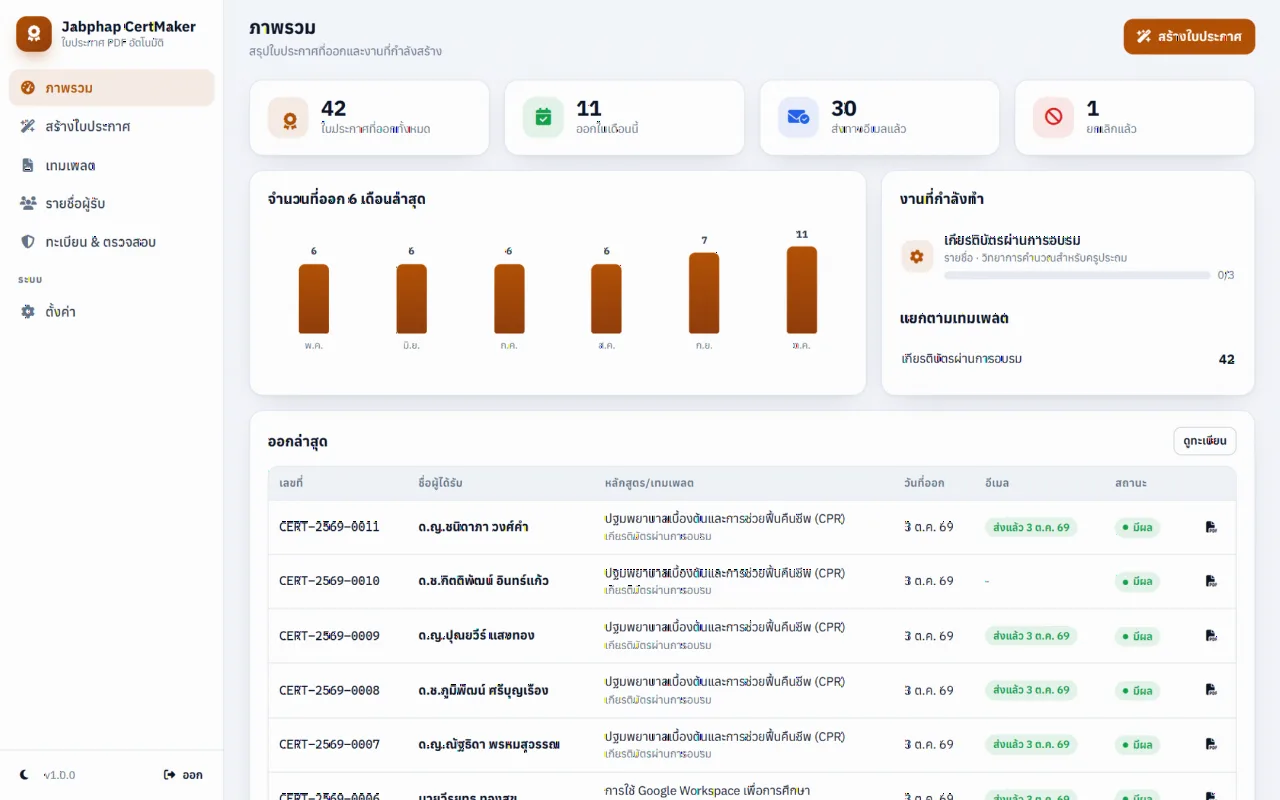Click the ภาพรวม sidebar gauge icon
1280x800 pixels.
[28, 88]
